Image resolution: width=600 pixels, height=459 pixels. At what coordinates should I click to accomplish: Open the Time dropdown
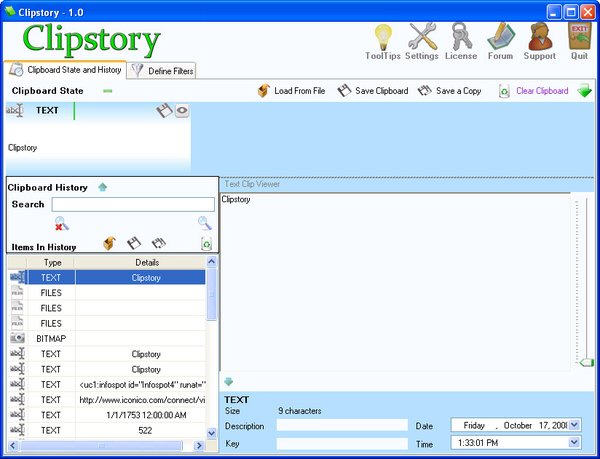click(574, 443)
